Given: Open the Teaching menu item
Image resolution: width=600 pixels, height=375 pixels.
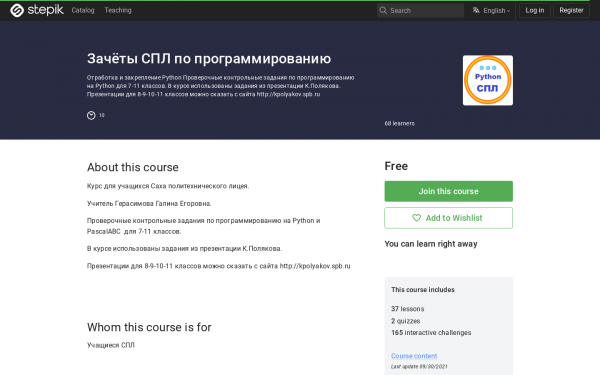Looking at the screenshot, I should click(x=118, y=10).
